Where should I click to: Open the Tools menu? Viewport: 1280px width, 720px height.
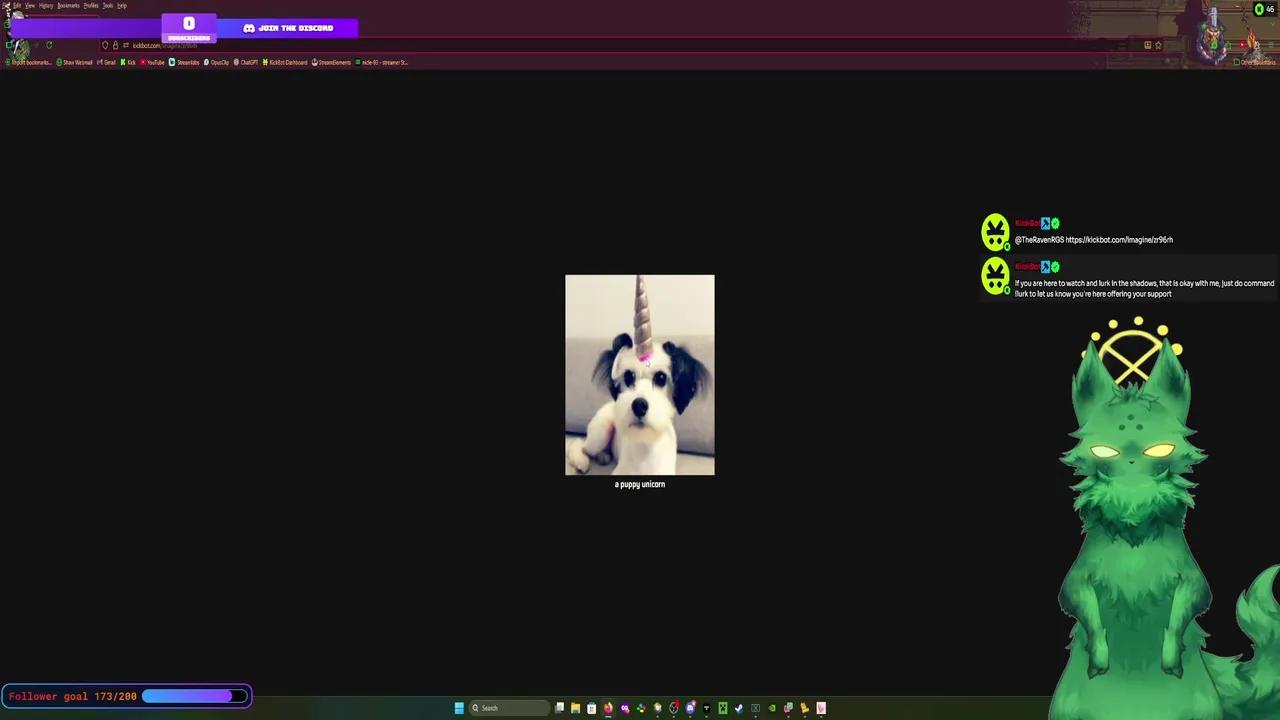107,5
